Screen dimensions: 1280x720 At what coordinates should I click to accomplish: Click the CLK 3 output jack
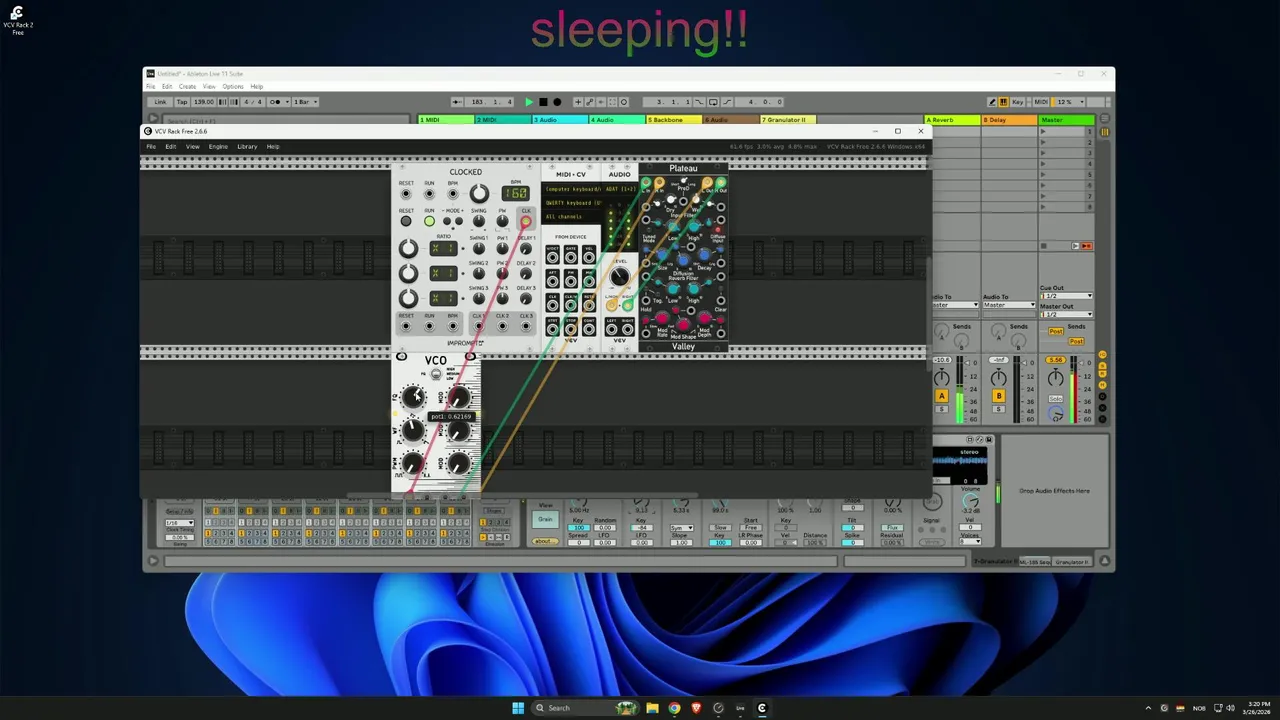click(x=526, y=326)
